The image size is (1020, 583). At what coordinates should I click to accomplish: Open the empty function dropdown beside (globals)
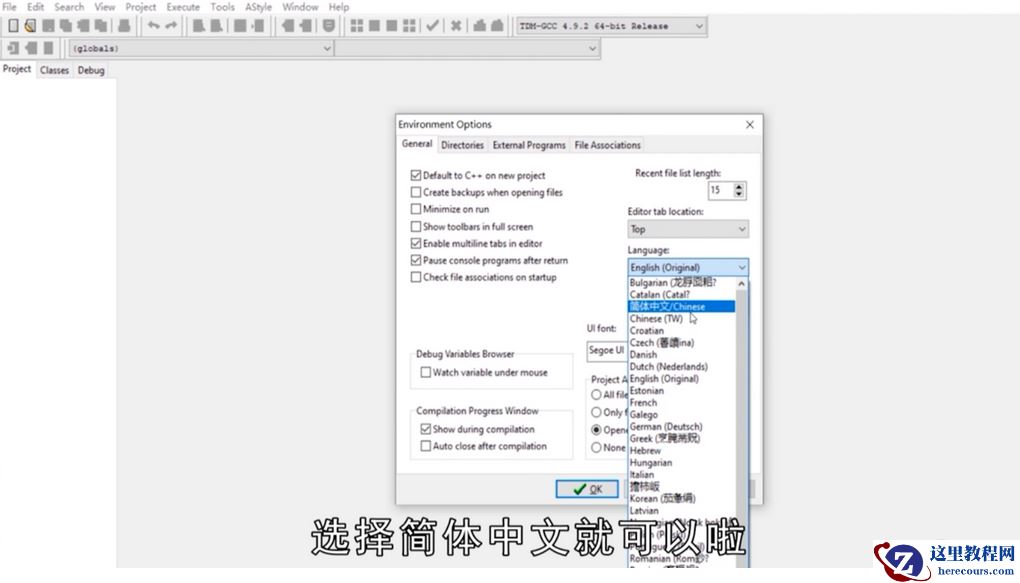point(466,48)
